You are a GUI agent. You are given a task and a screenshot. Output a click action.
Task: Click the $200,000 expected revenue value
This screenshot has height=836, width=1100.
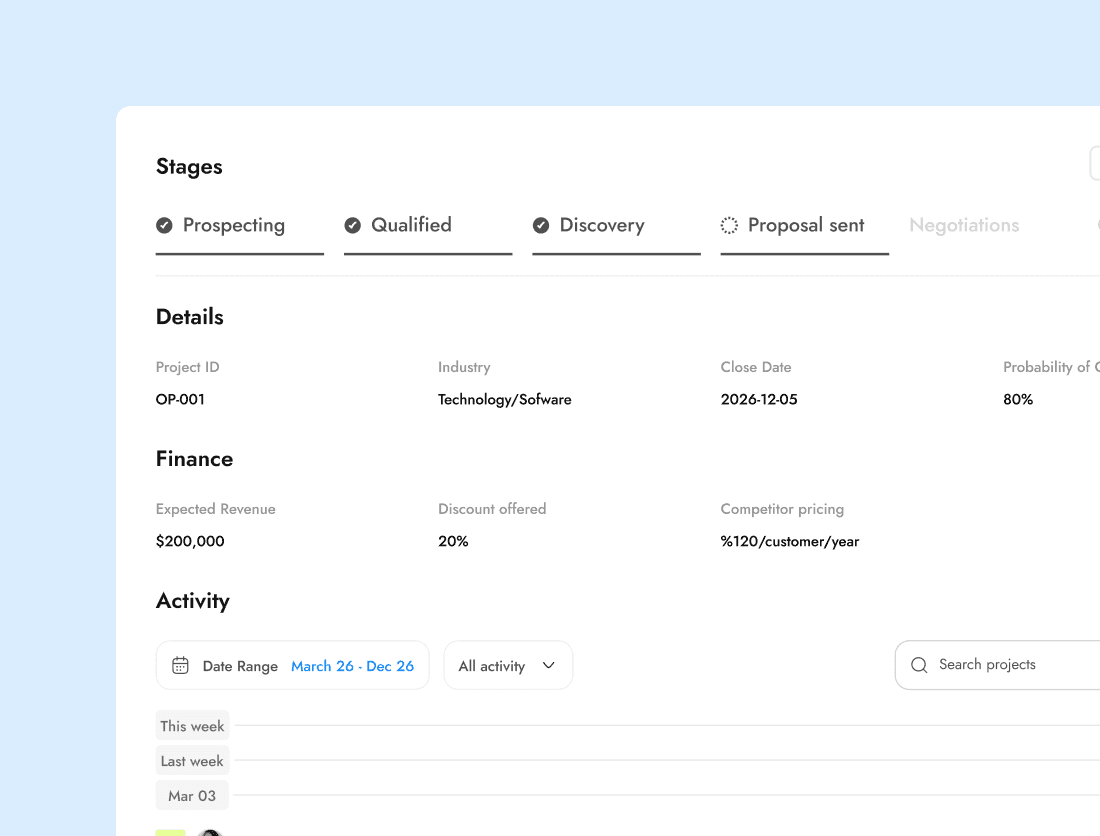point(190,541)
